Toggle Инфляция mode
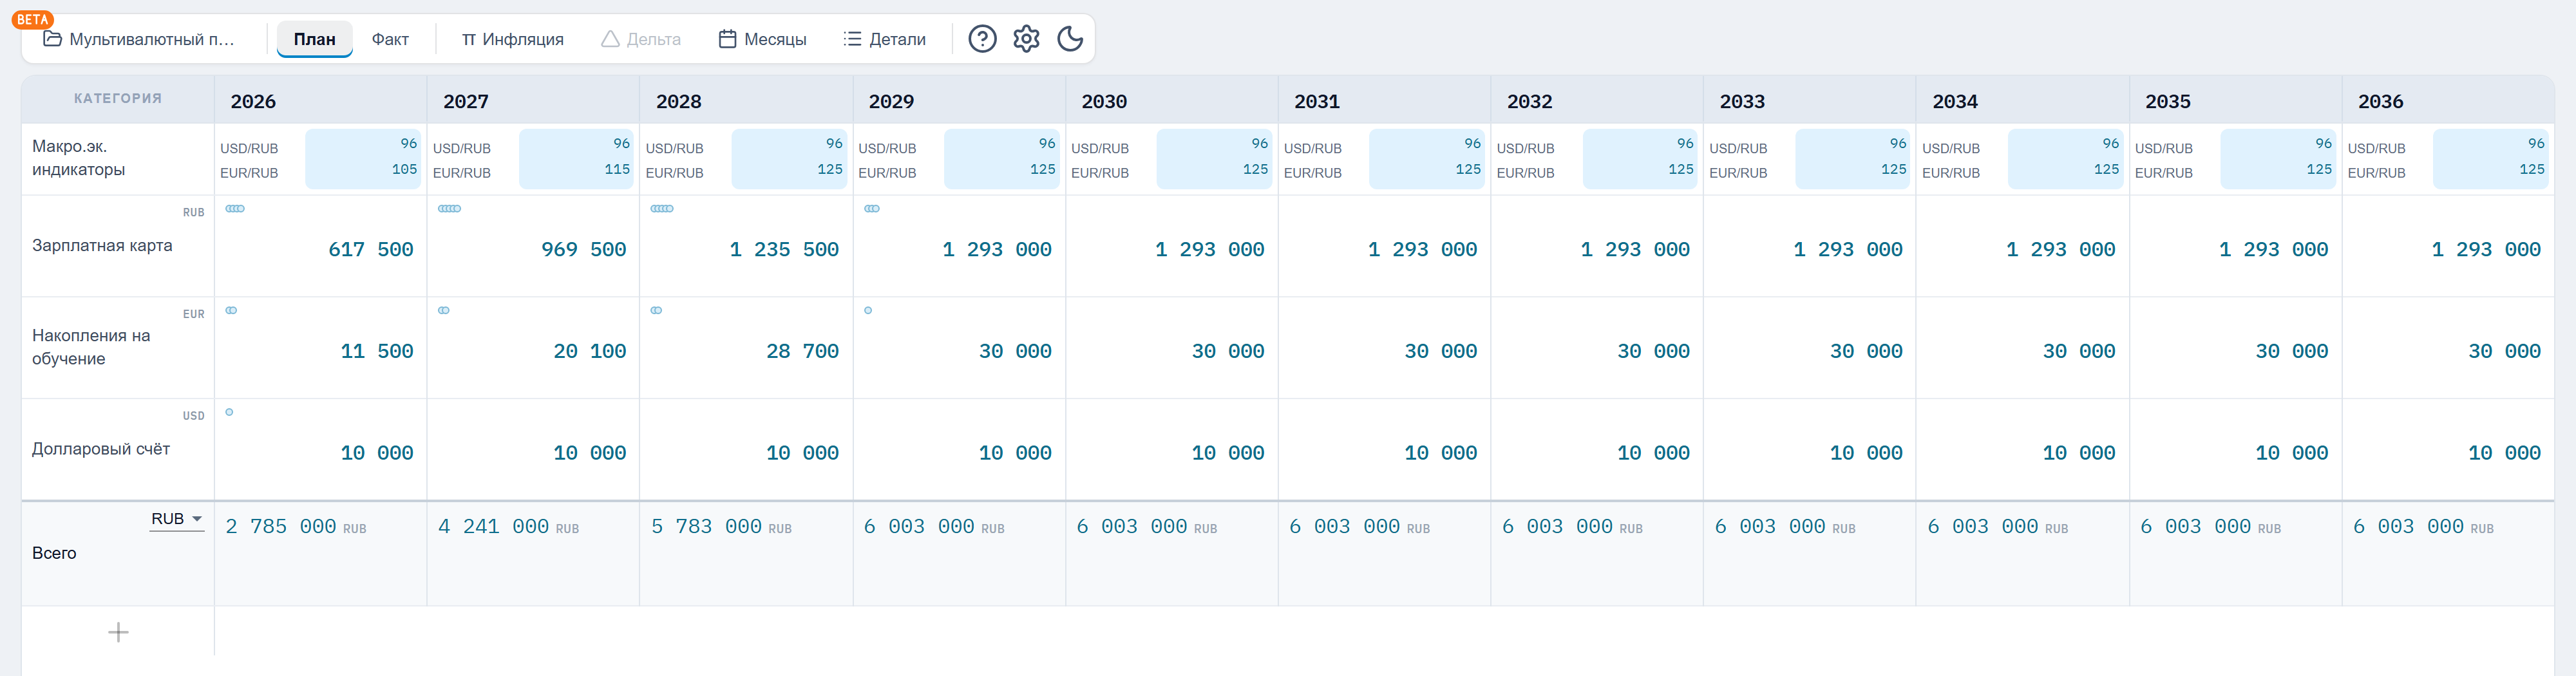This screenshot has width=2576, height=676. coord(512,39)
